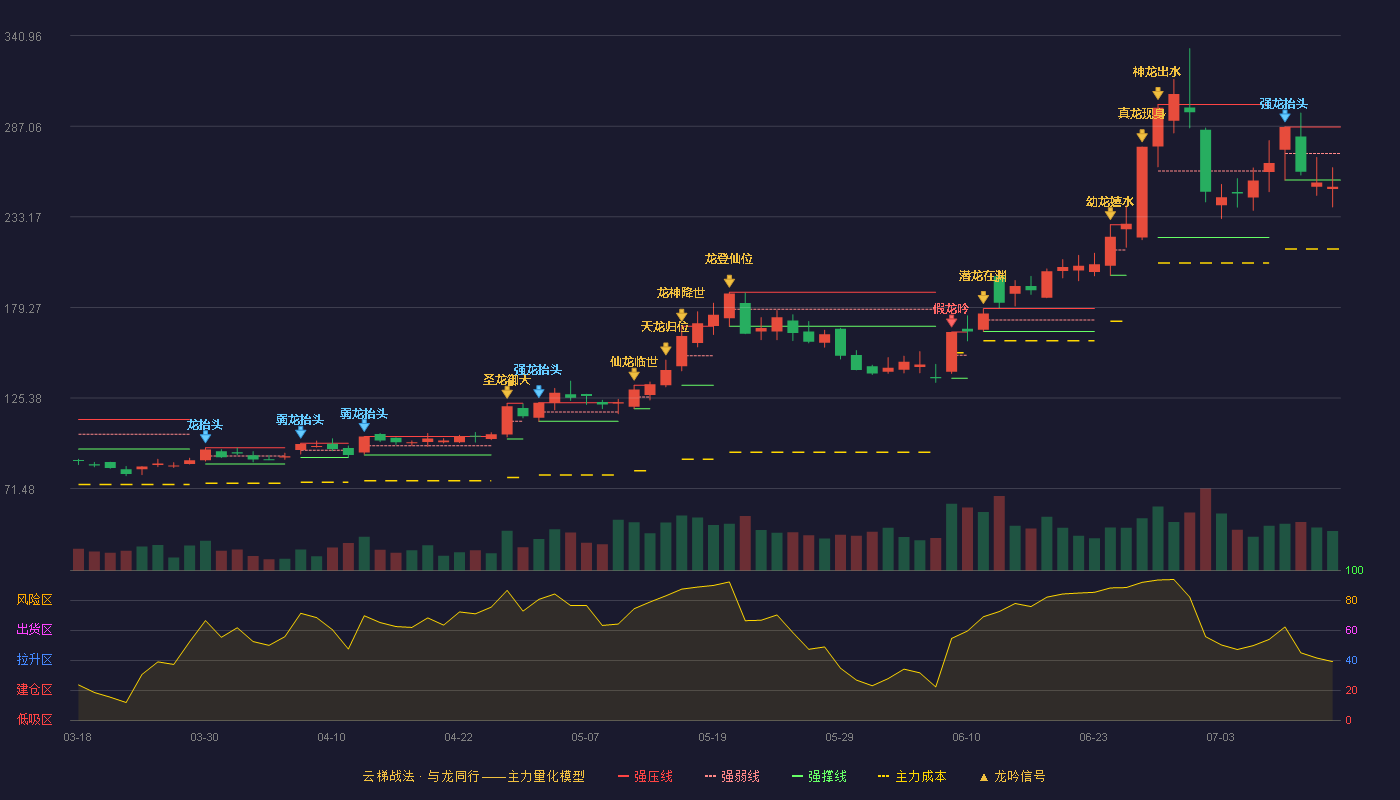Click the 建仓区 zone label
This screenshot has width=1400, height=800.
click(35, 690)
